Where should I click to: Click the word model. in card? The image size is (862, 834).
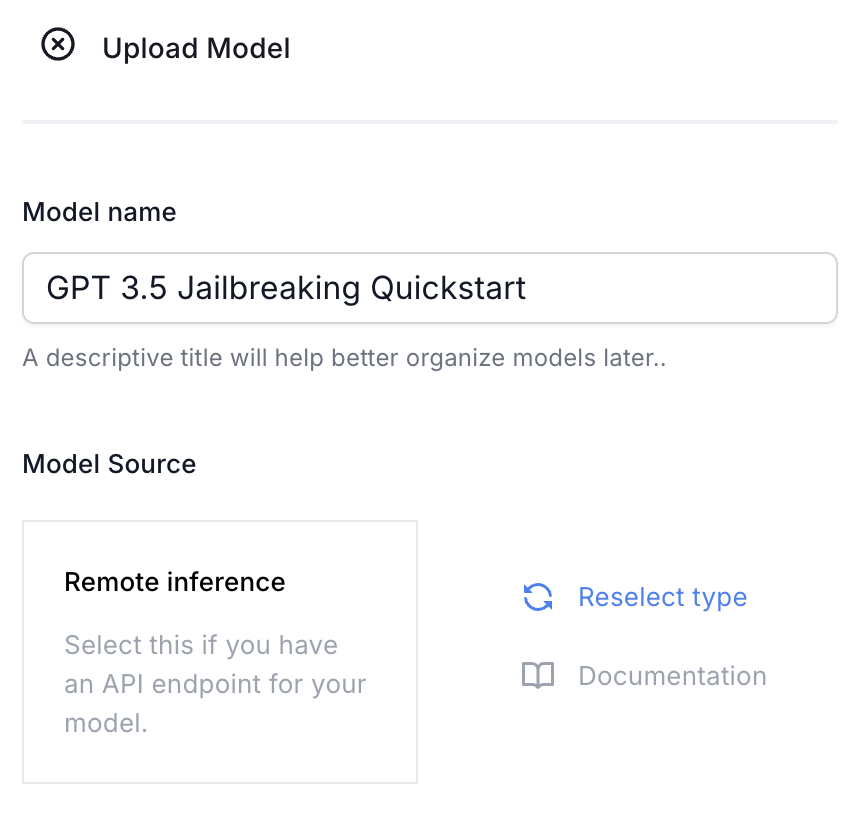coord(106,723)
